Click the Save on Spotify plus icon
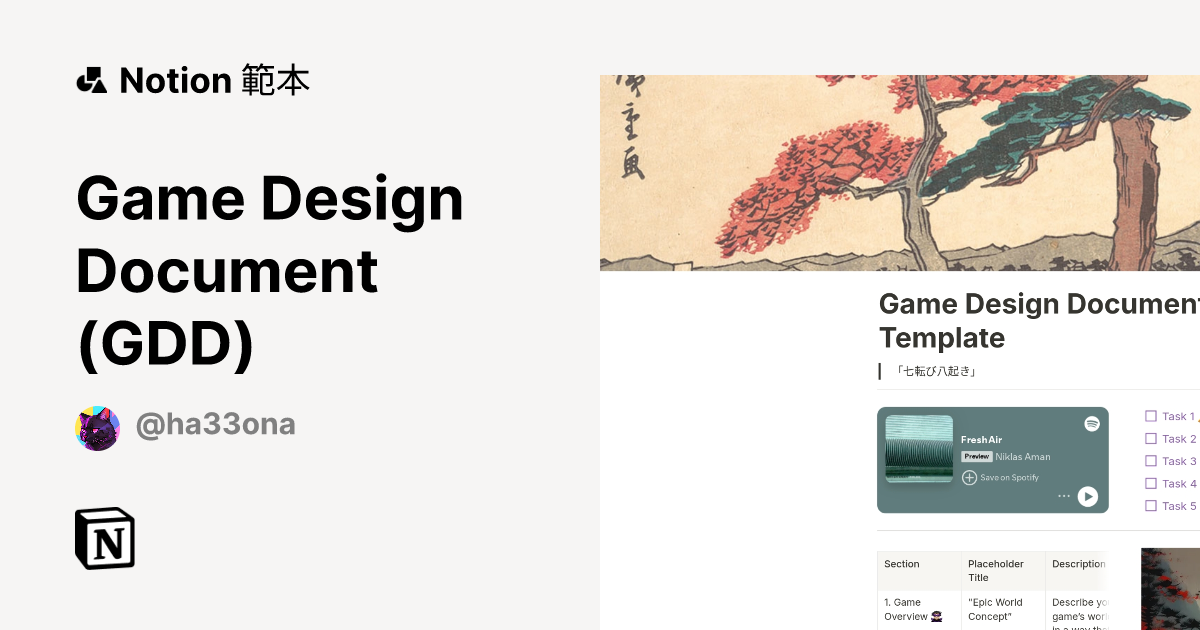This screenshot has height=630, width=1200. tap(969, 477)
